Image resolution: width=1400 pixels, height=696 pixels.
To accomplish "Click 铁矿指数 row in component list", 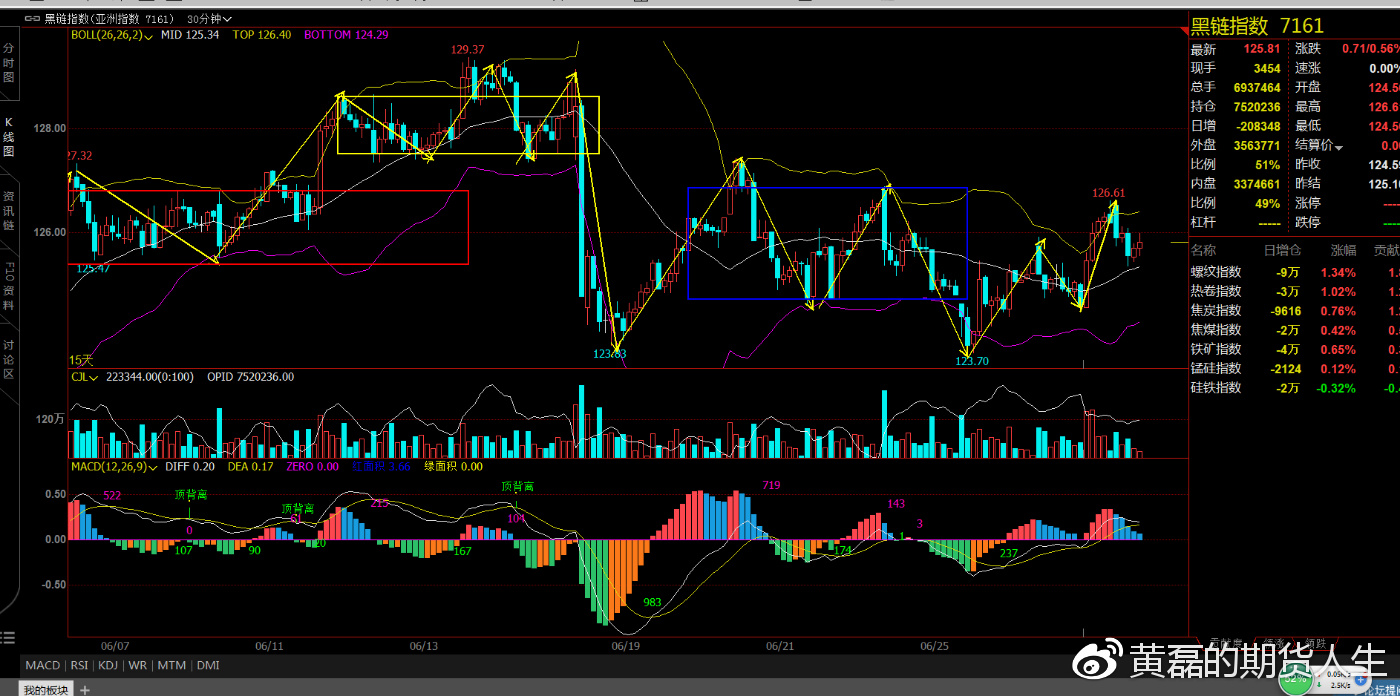I will [x=1294, y=349].
